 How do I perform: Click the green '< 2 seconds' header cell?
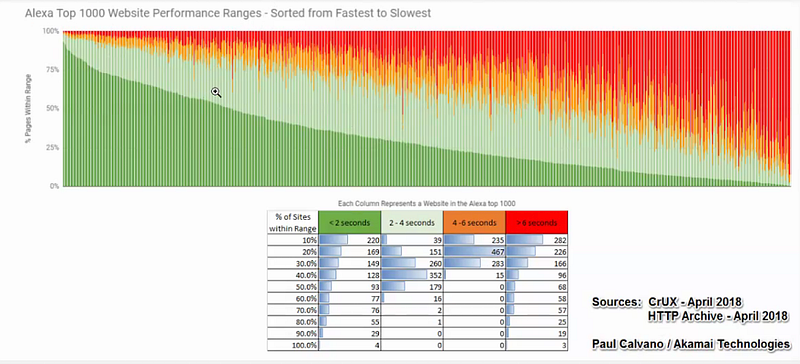349,223
